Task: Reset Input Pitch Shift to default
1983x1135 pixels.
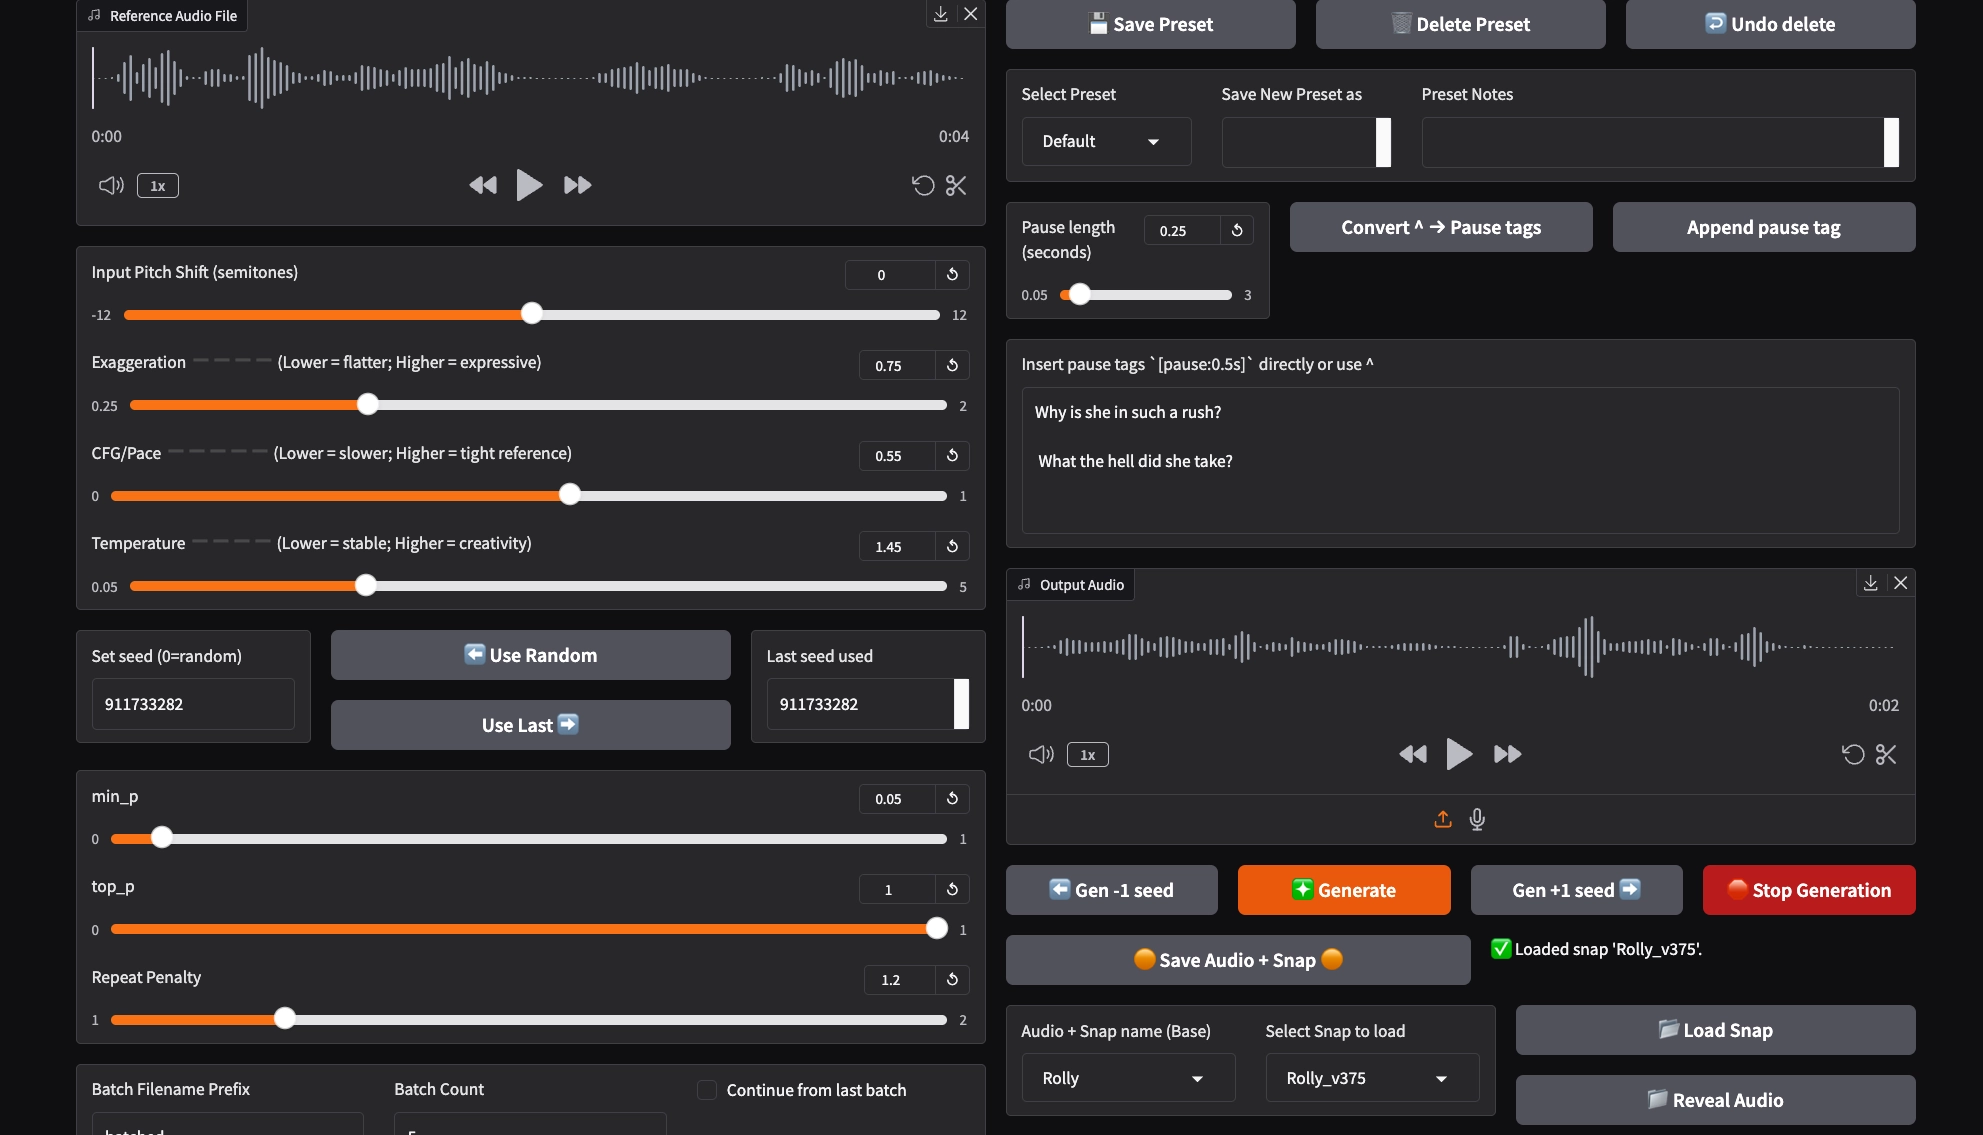Action: coord(952,274)
